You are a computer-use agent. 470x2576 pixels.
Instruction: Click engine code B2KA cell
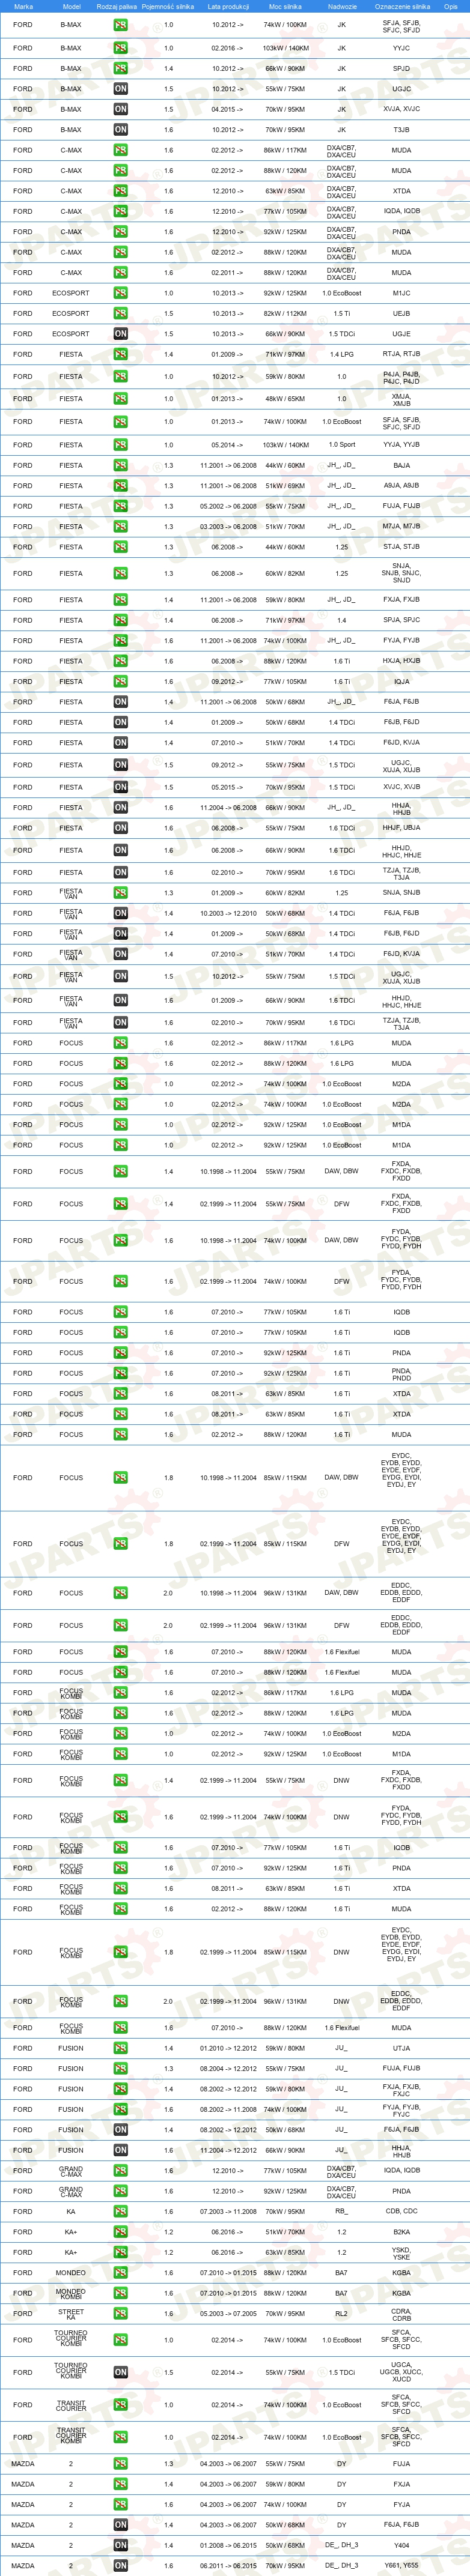click(401, 2231)
